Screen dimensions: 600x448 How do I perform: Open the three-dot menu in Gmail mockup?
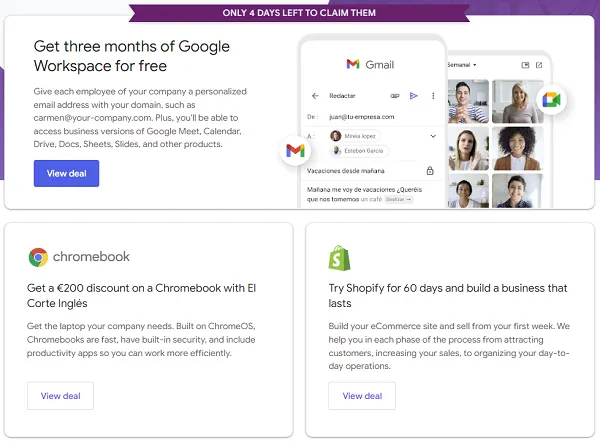[433, 96]
